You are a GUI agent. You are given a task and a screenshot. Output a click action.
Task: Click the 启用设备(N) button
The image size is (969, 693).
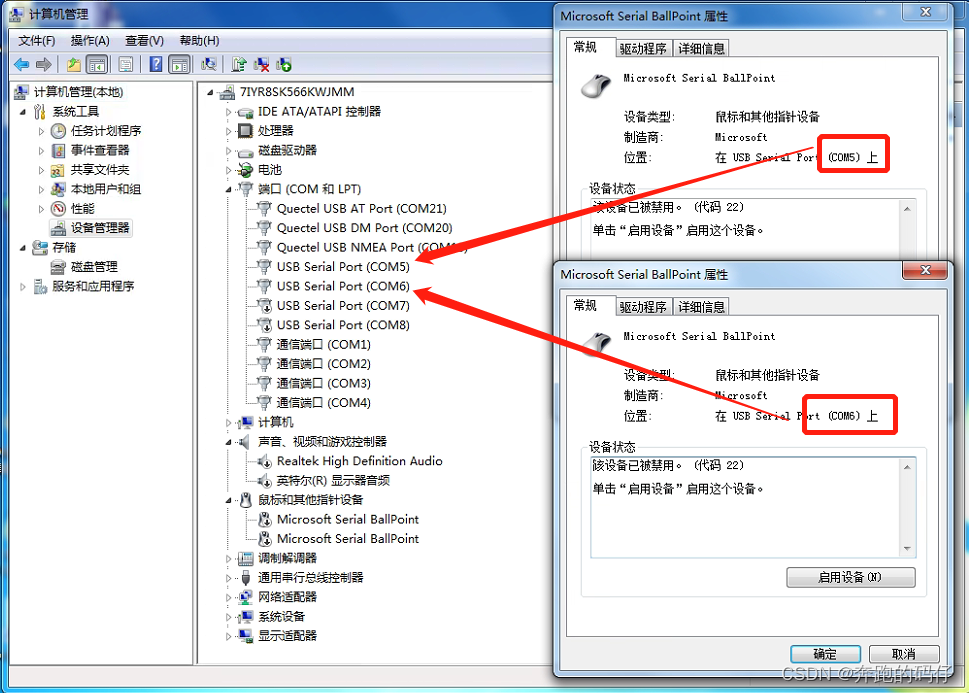(850, 577)
